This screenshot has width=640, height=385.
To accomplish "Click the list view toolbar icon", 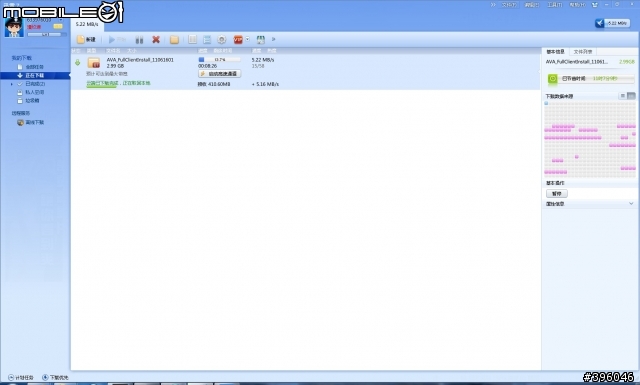I will [207, 40].
